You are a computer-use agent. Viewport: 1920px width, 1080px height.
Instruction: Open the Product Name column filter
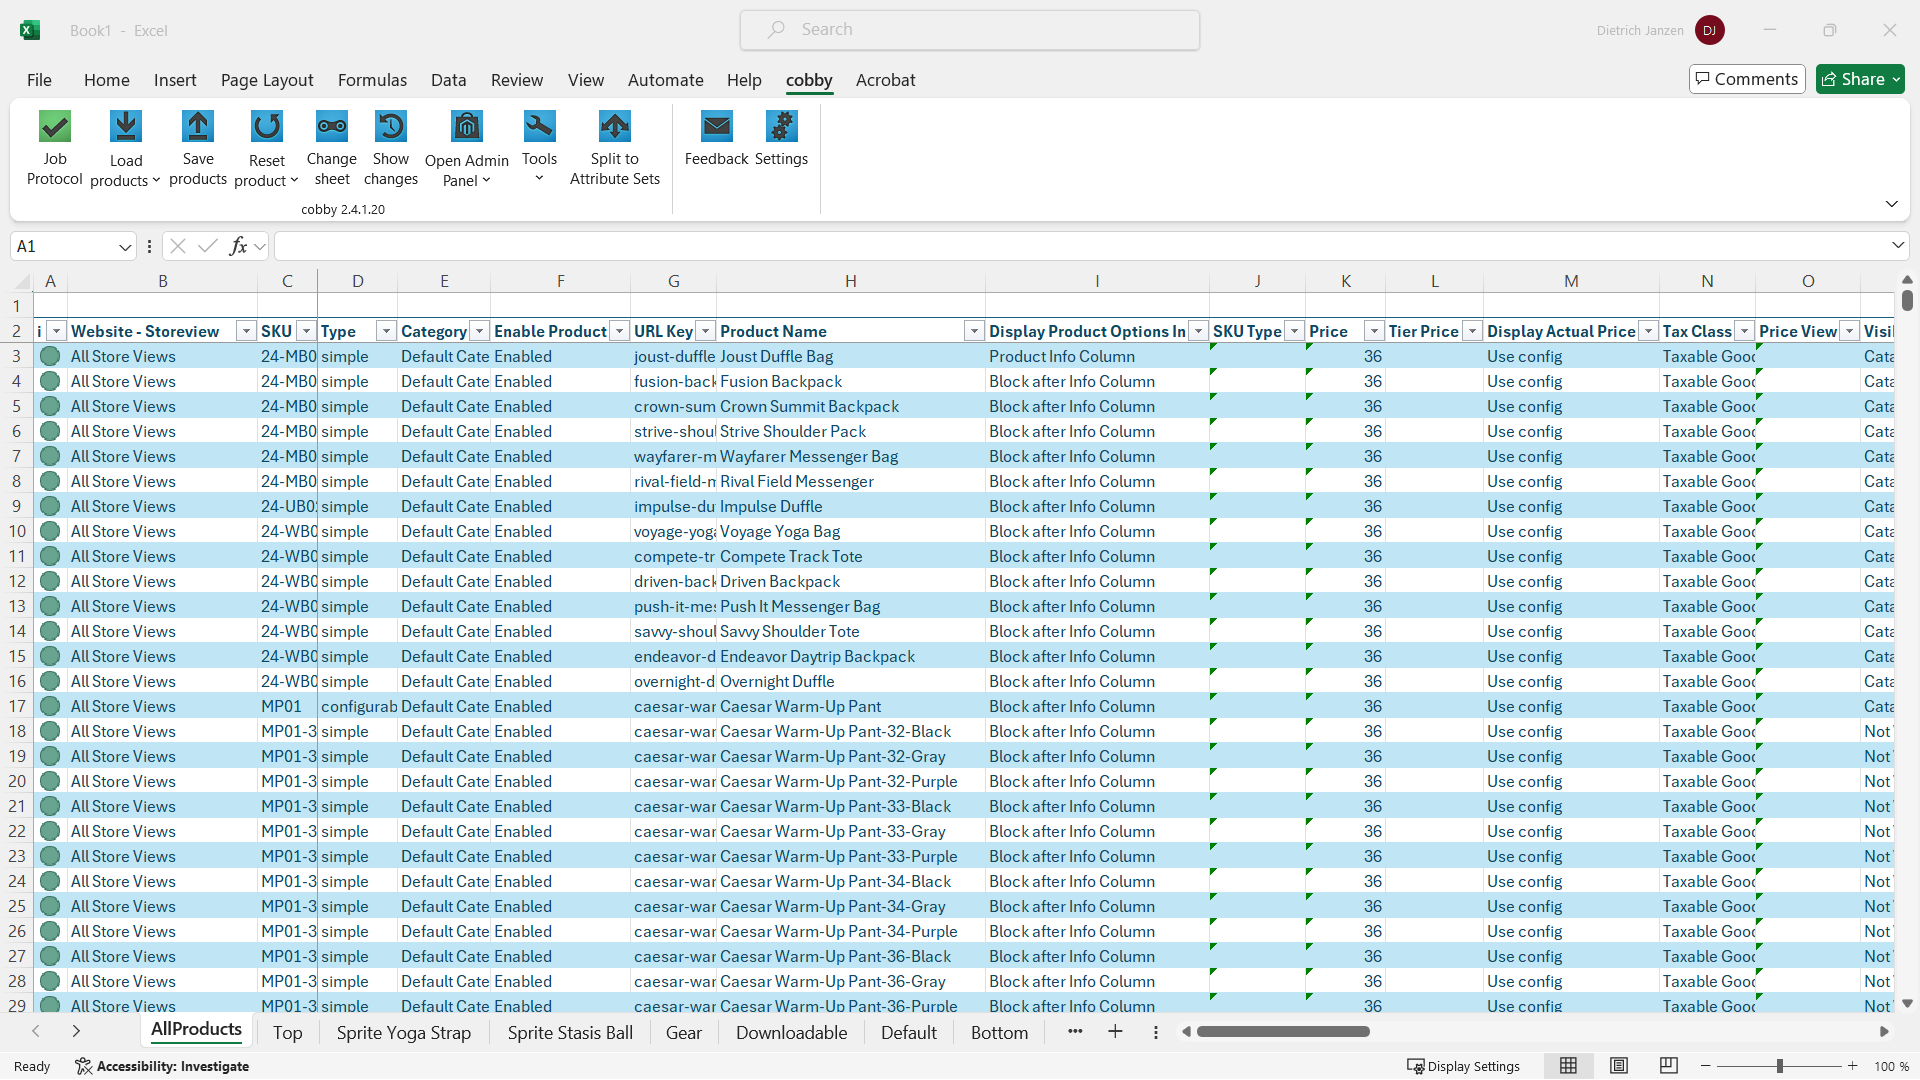[x=973, y=332]
